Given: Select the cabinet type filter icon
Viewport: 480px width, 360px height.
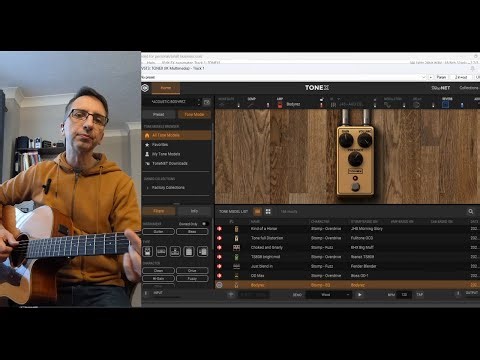Looking at the screenshot, I should (x=189, y=251).
